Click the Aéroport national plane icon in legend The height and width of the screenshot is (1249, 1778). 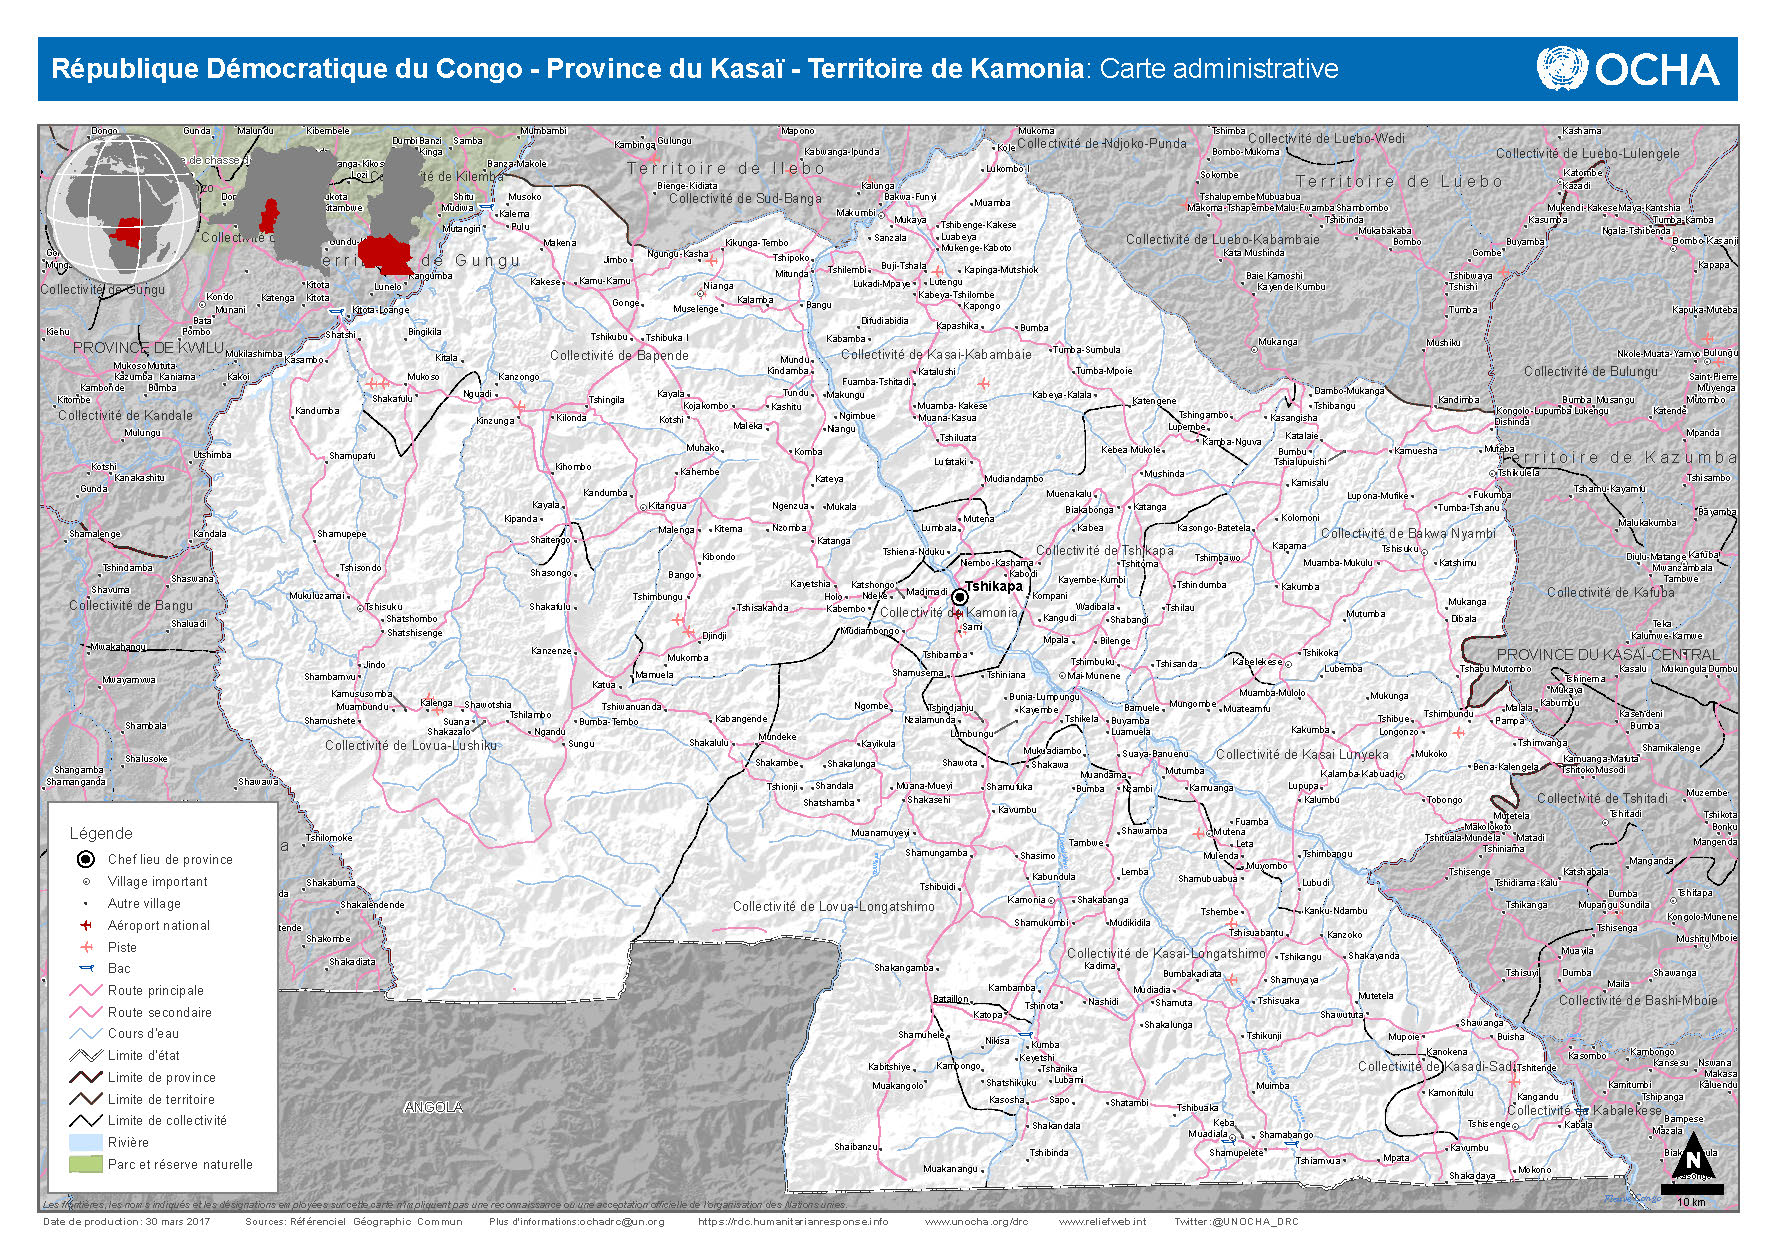coord(86,925)
